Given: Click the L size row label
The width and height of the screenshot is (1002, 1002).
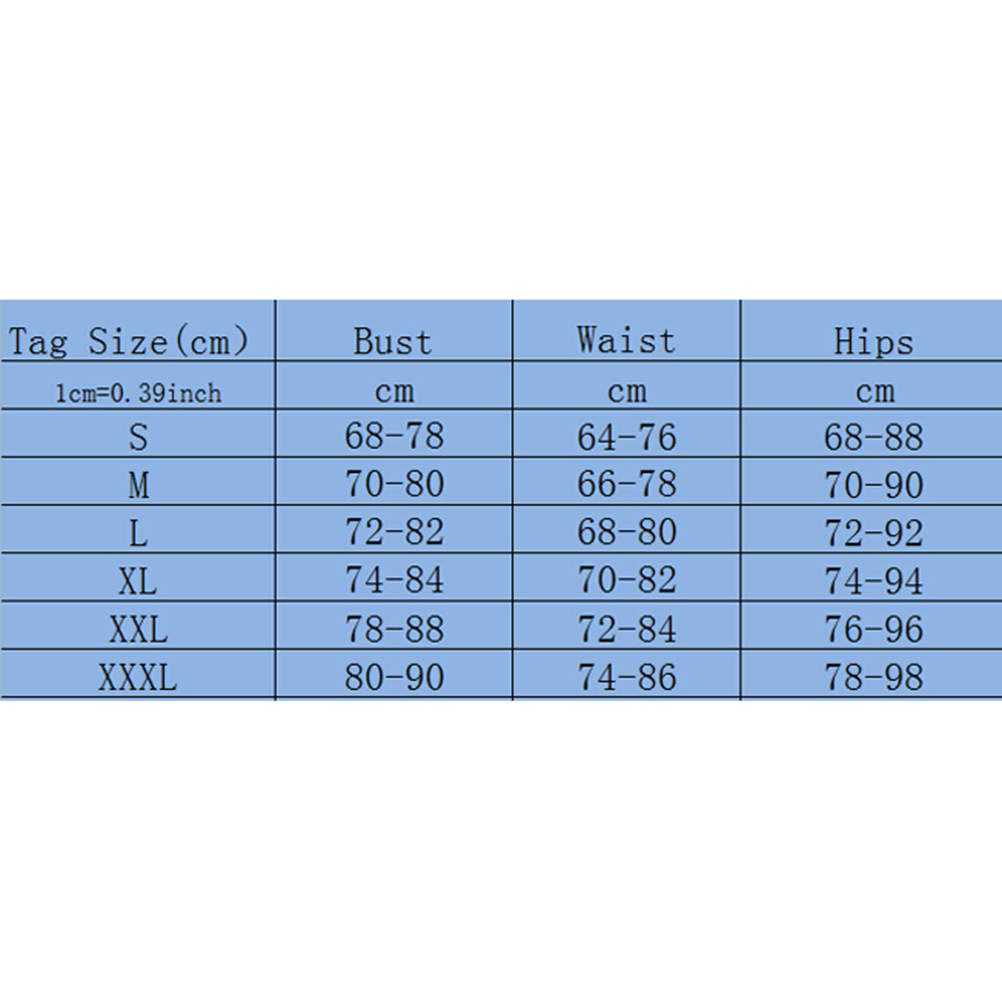Looking at the screenshot, I should 138,534.
